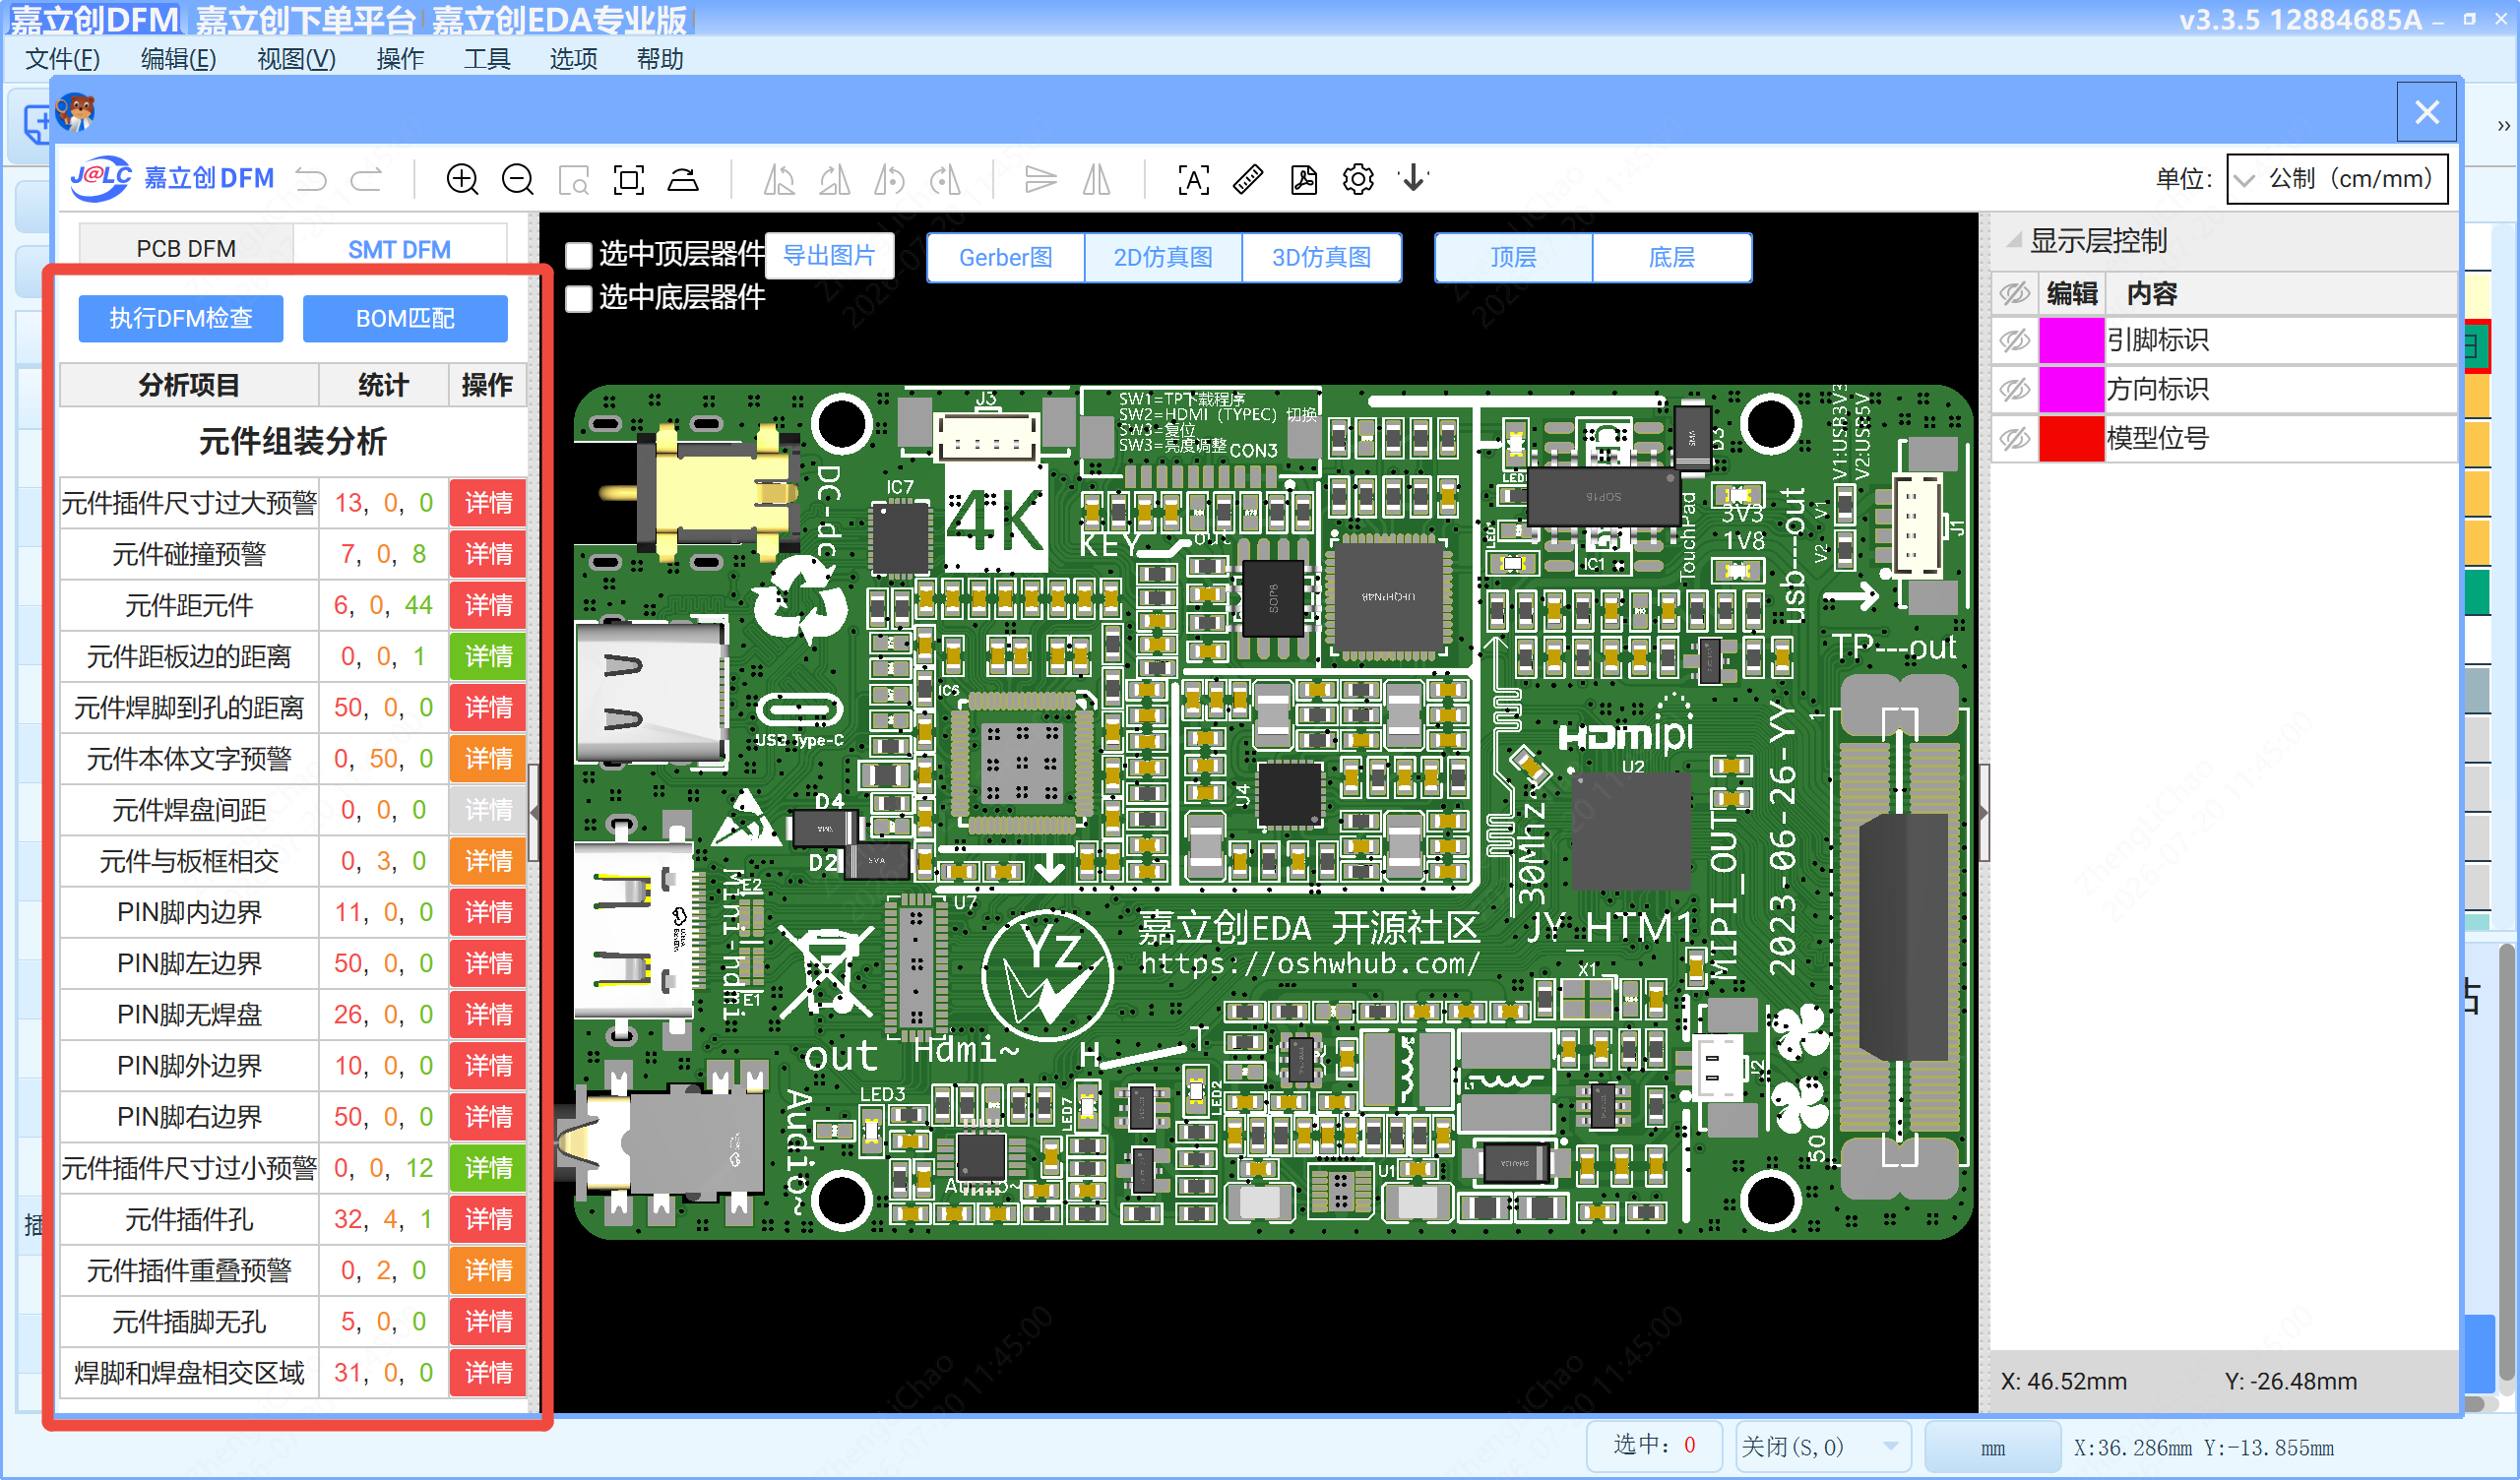Click the double-chevron overflow at right edge
This screenshot has height=1480, width=2520.
click(2503, 125)
